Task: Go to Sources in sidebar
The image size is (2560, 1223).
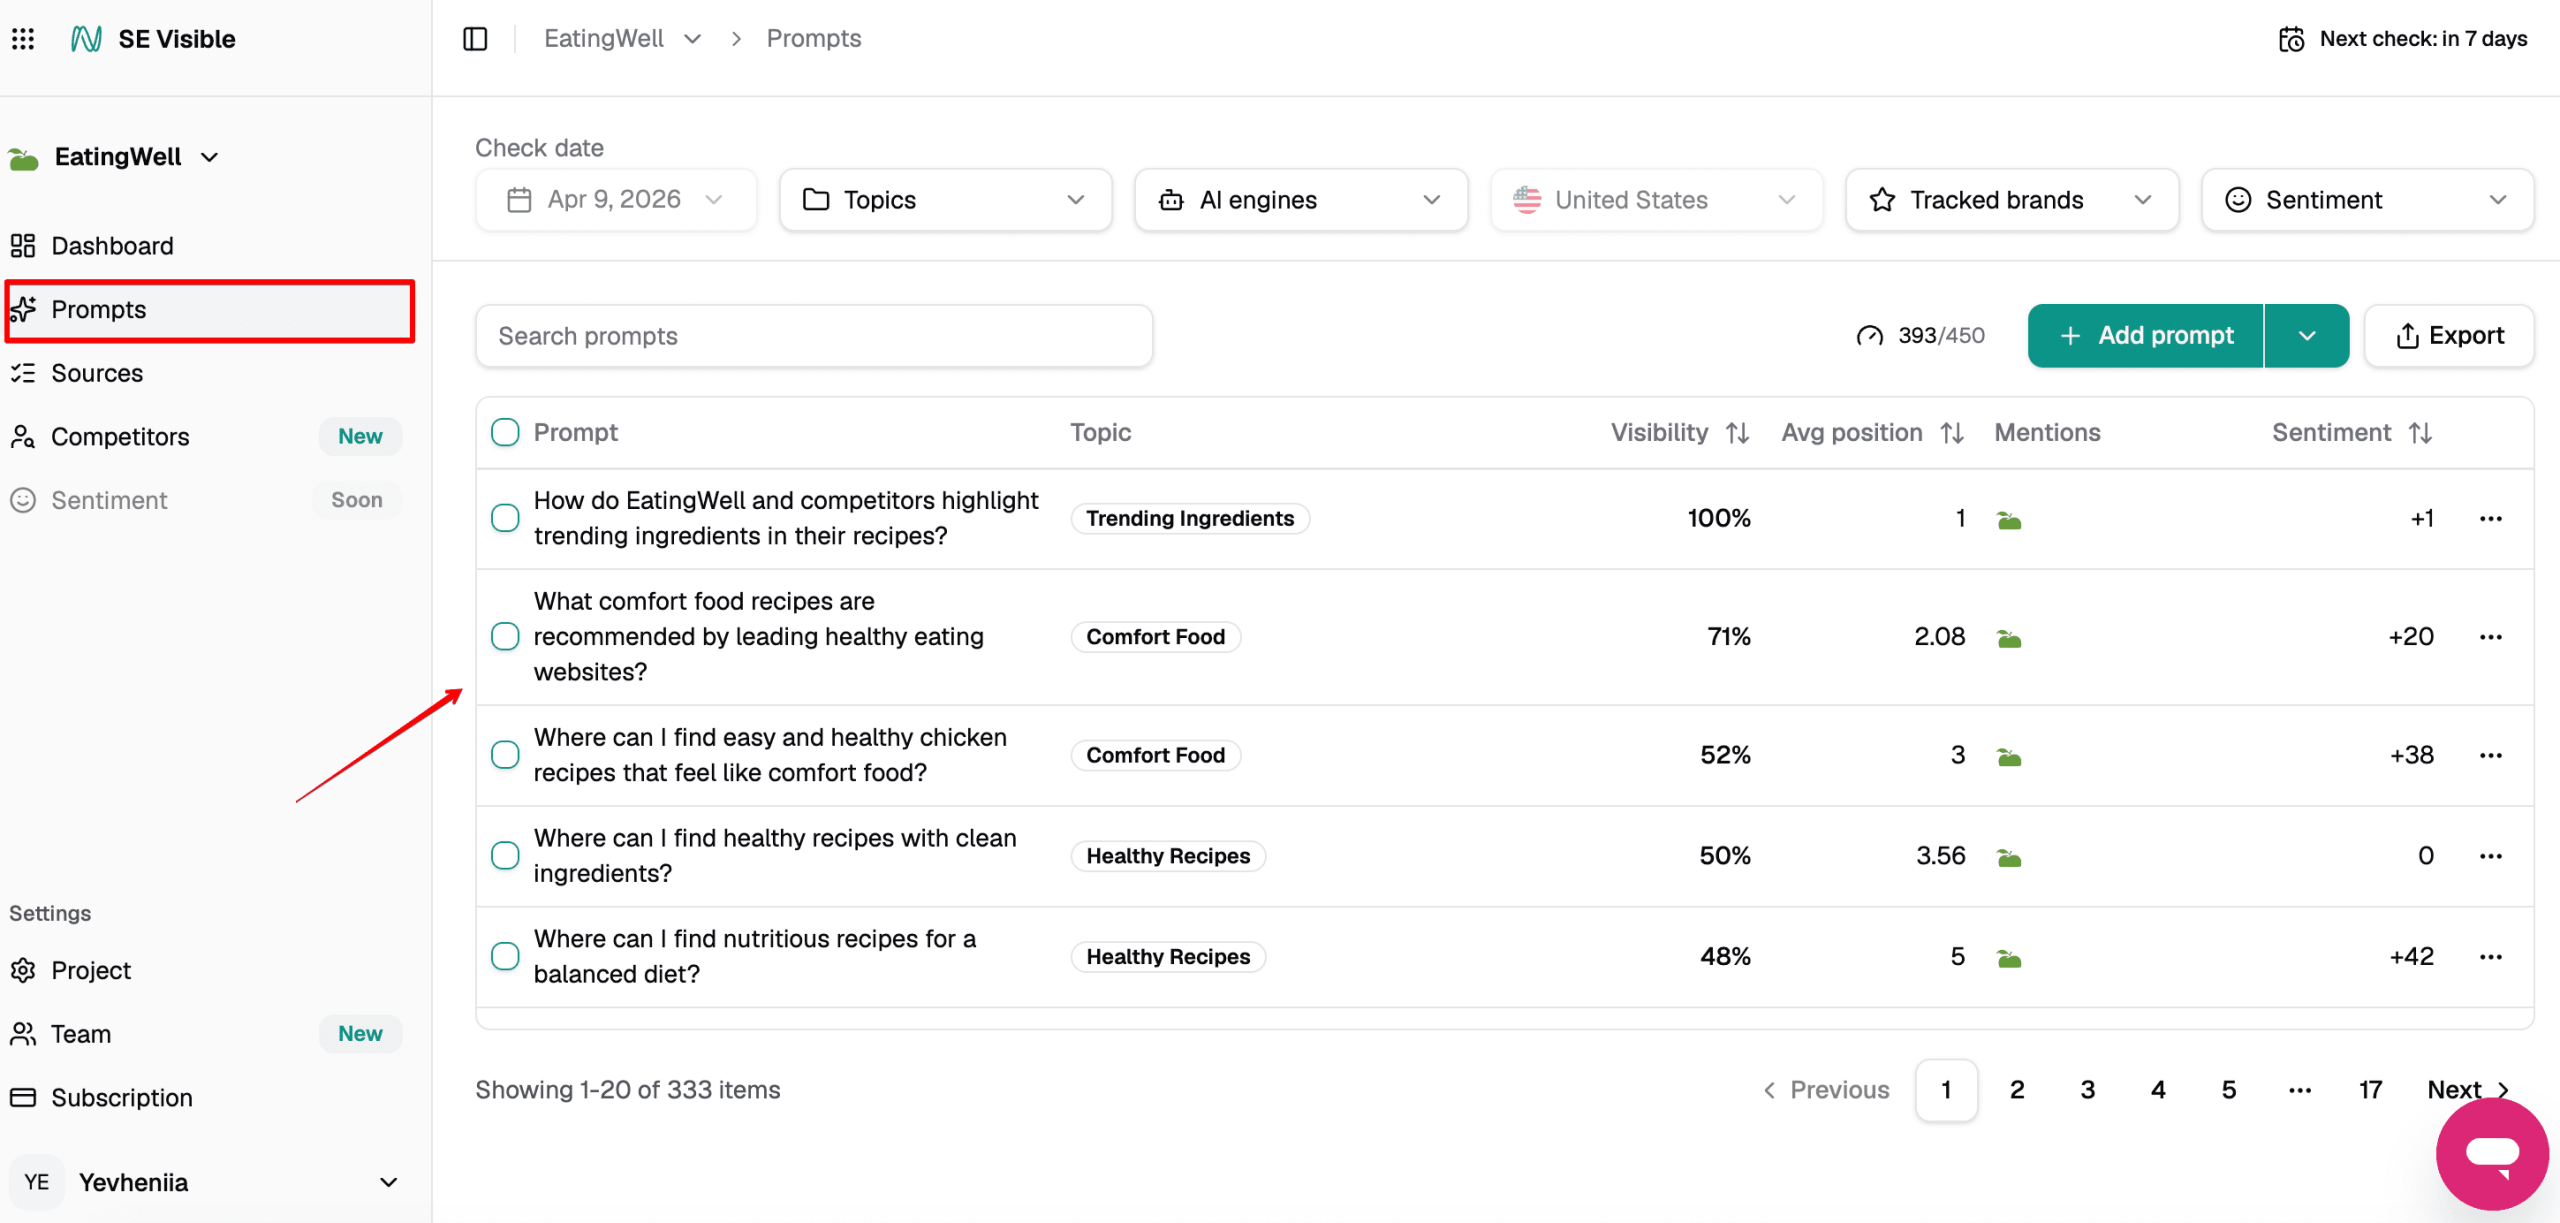Action: tap(97, 373)
